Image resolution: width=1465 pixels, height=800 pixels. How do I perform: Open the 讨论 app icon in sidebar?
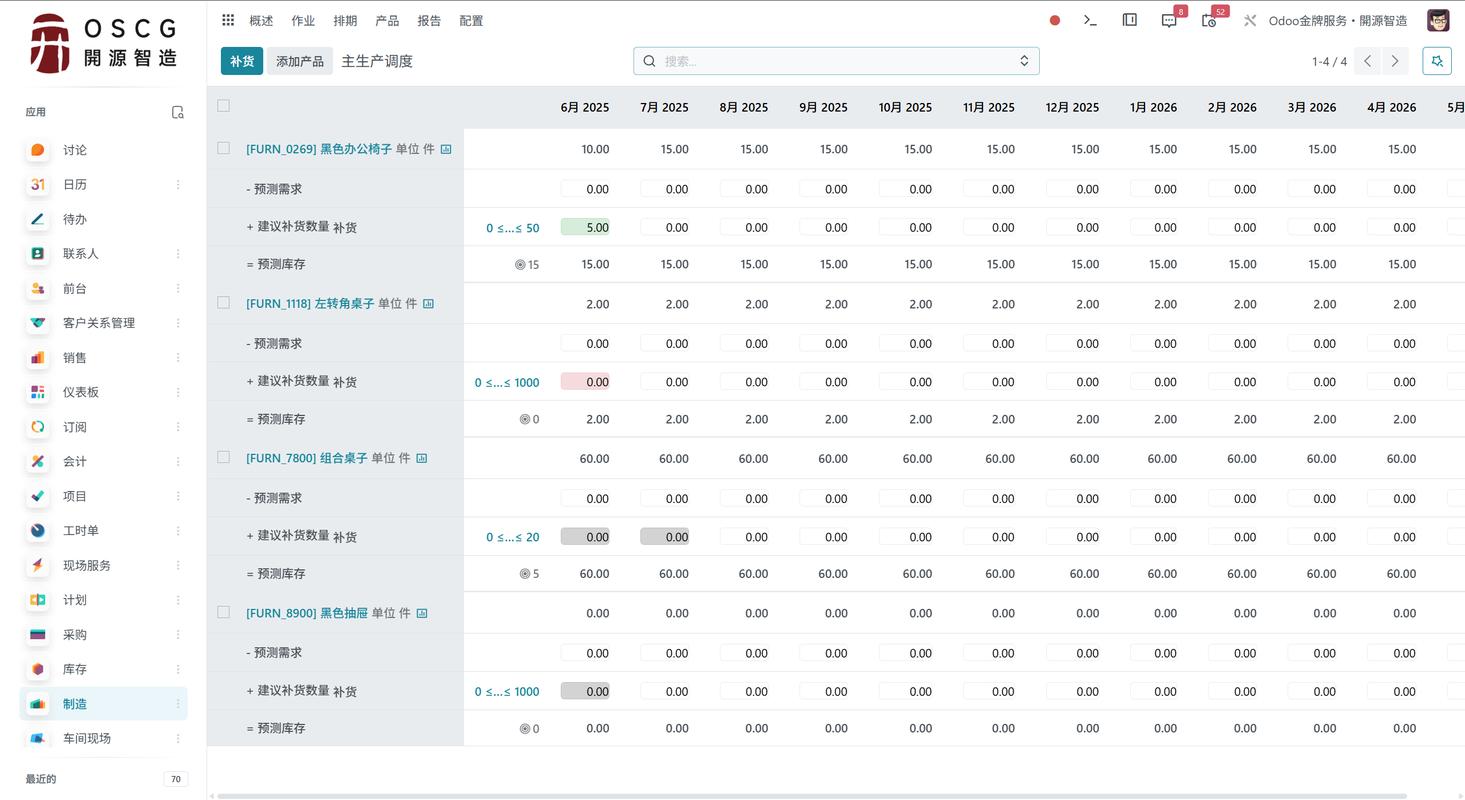tap(38, 150)
